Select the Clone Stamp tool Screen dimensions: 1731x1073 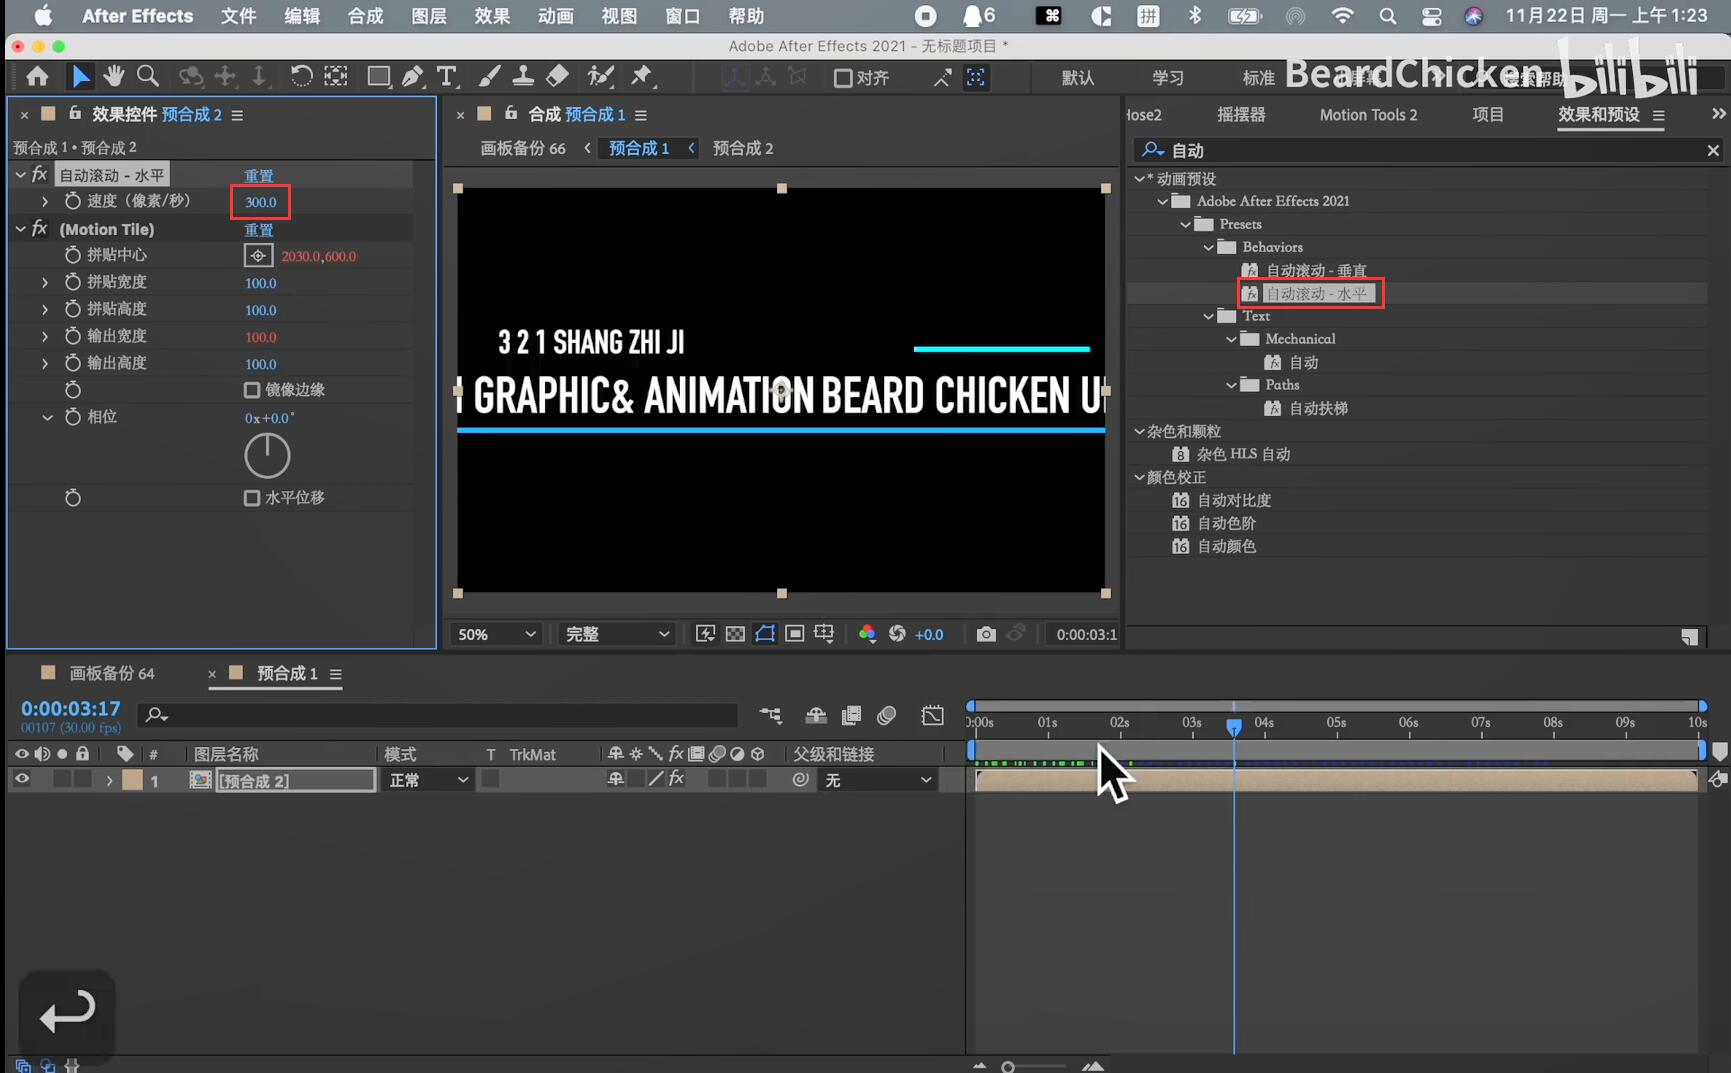[522, 76]
